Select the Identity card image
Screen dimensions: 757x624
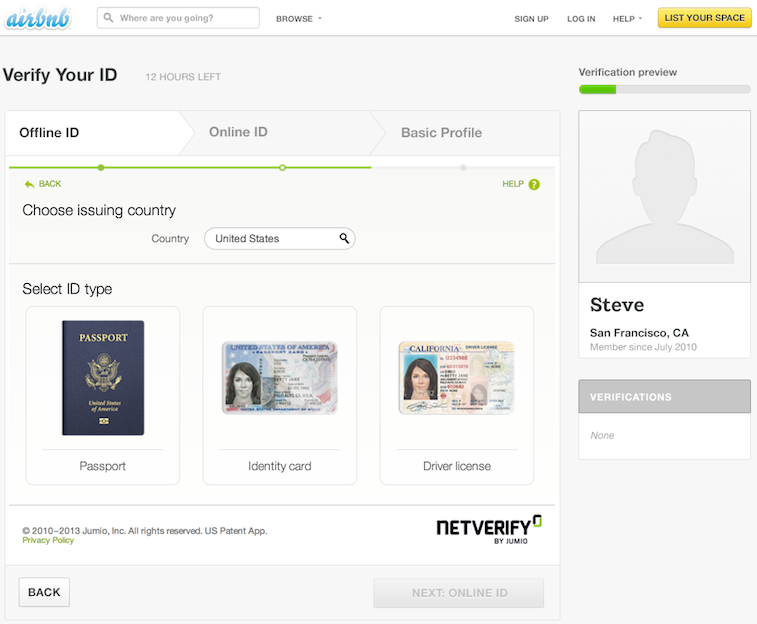coord(279,377)
